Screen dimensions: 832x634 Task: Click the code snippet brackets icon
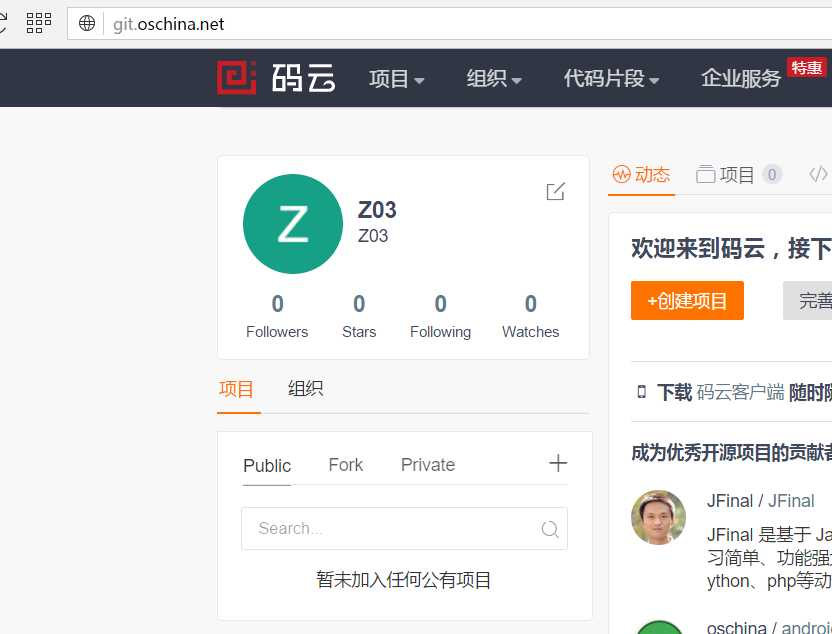[818, 174]
